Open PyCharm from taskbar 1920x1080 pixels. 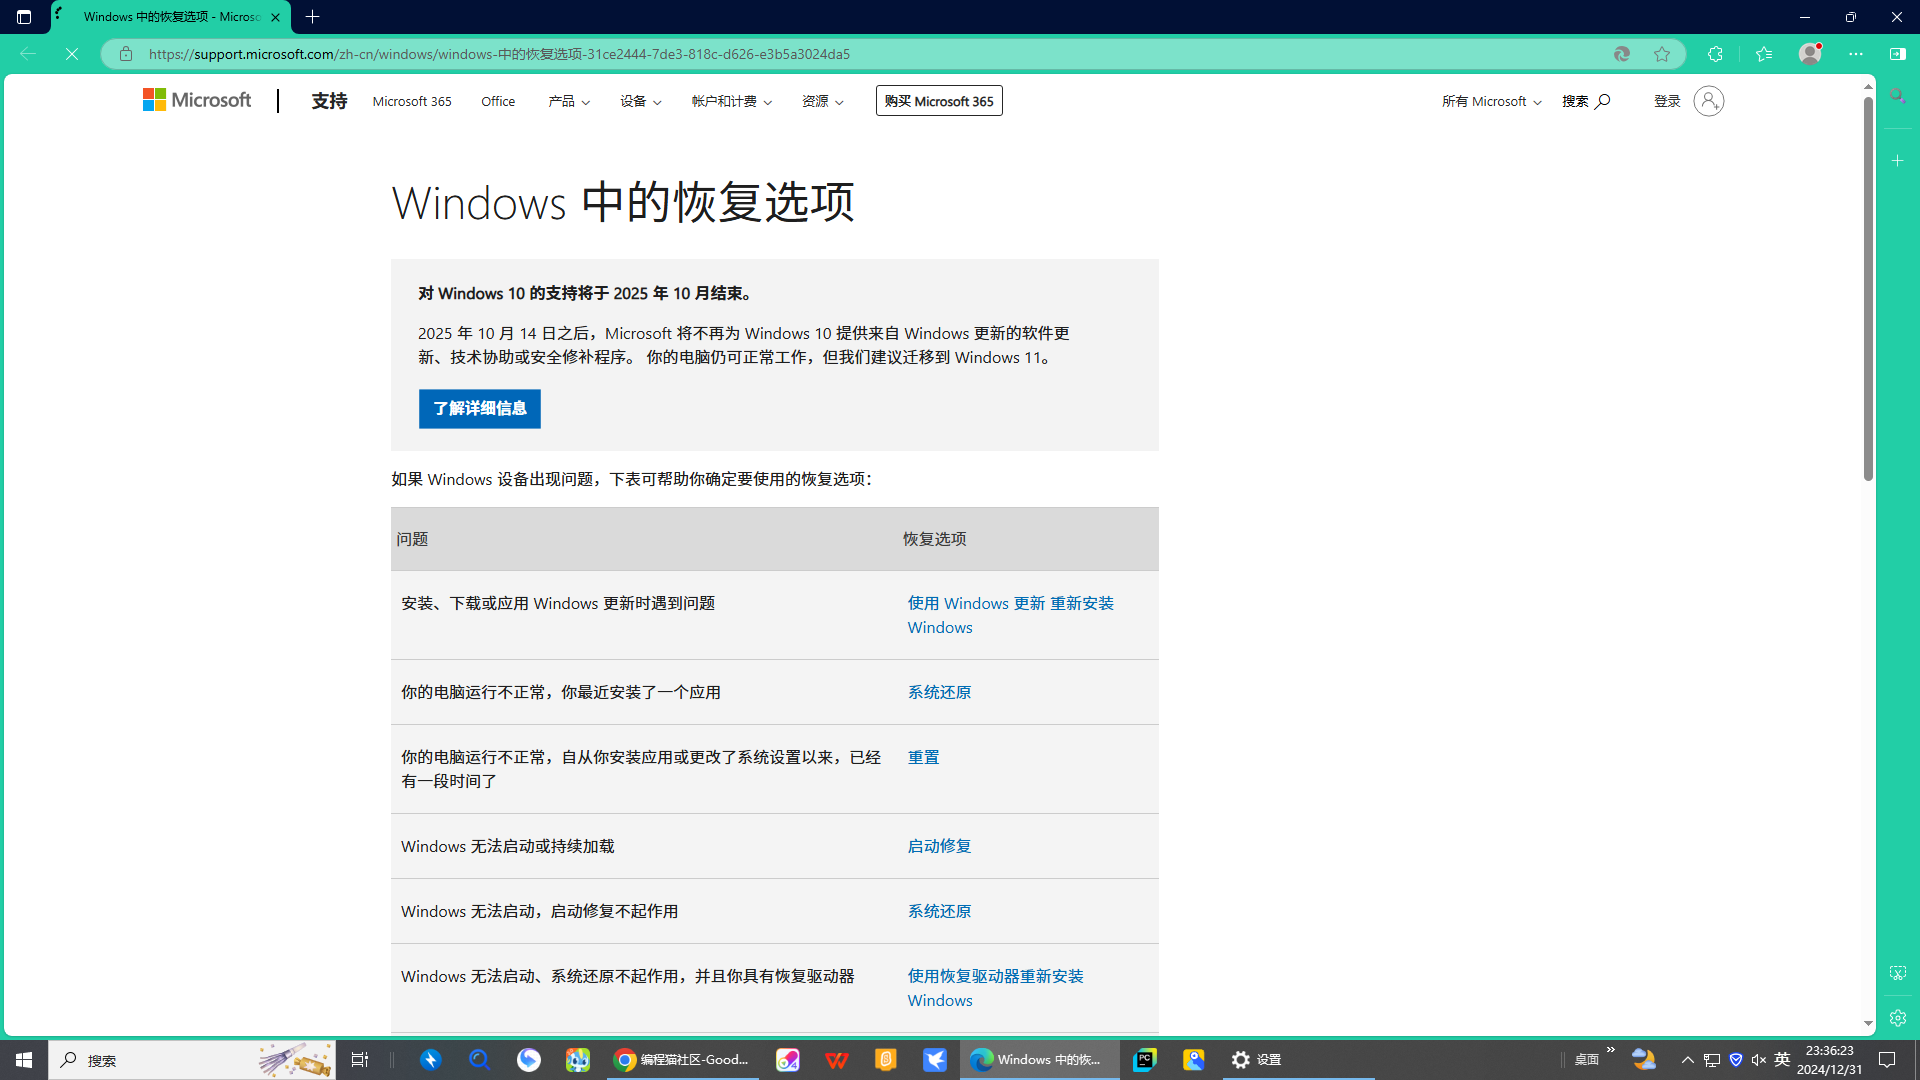click(x=1145, y=1060)
